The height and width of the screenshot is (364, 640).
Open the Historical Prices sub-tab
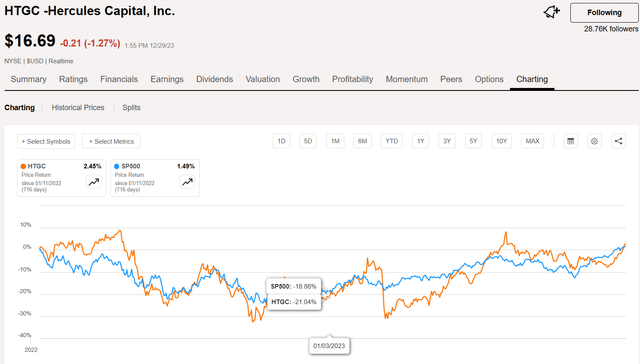point(78,107)
